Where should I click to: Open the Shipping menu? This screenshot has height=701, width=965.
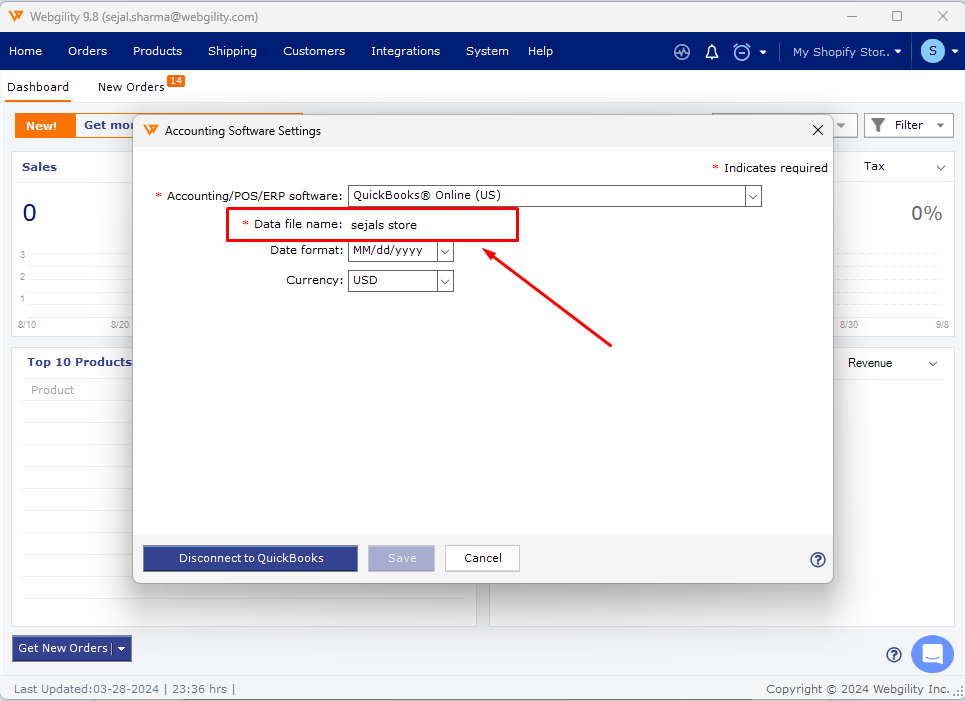232,51
